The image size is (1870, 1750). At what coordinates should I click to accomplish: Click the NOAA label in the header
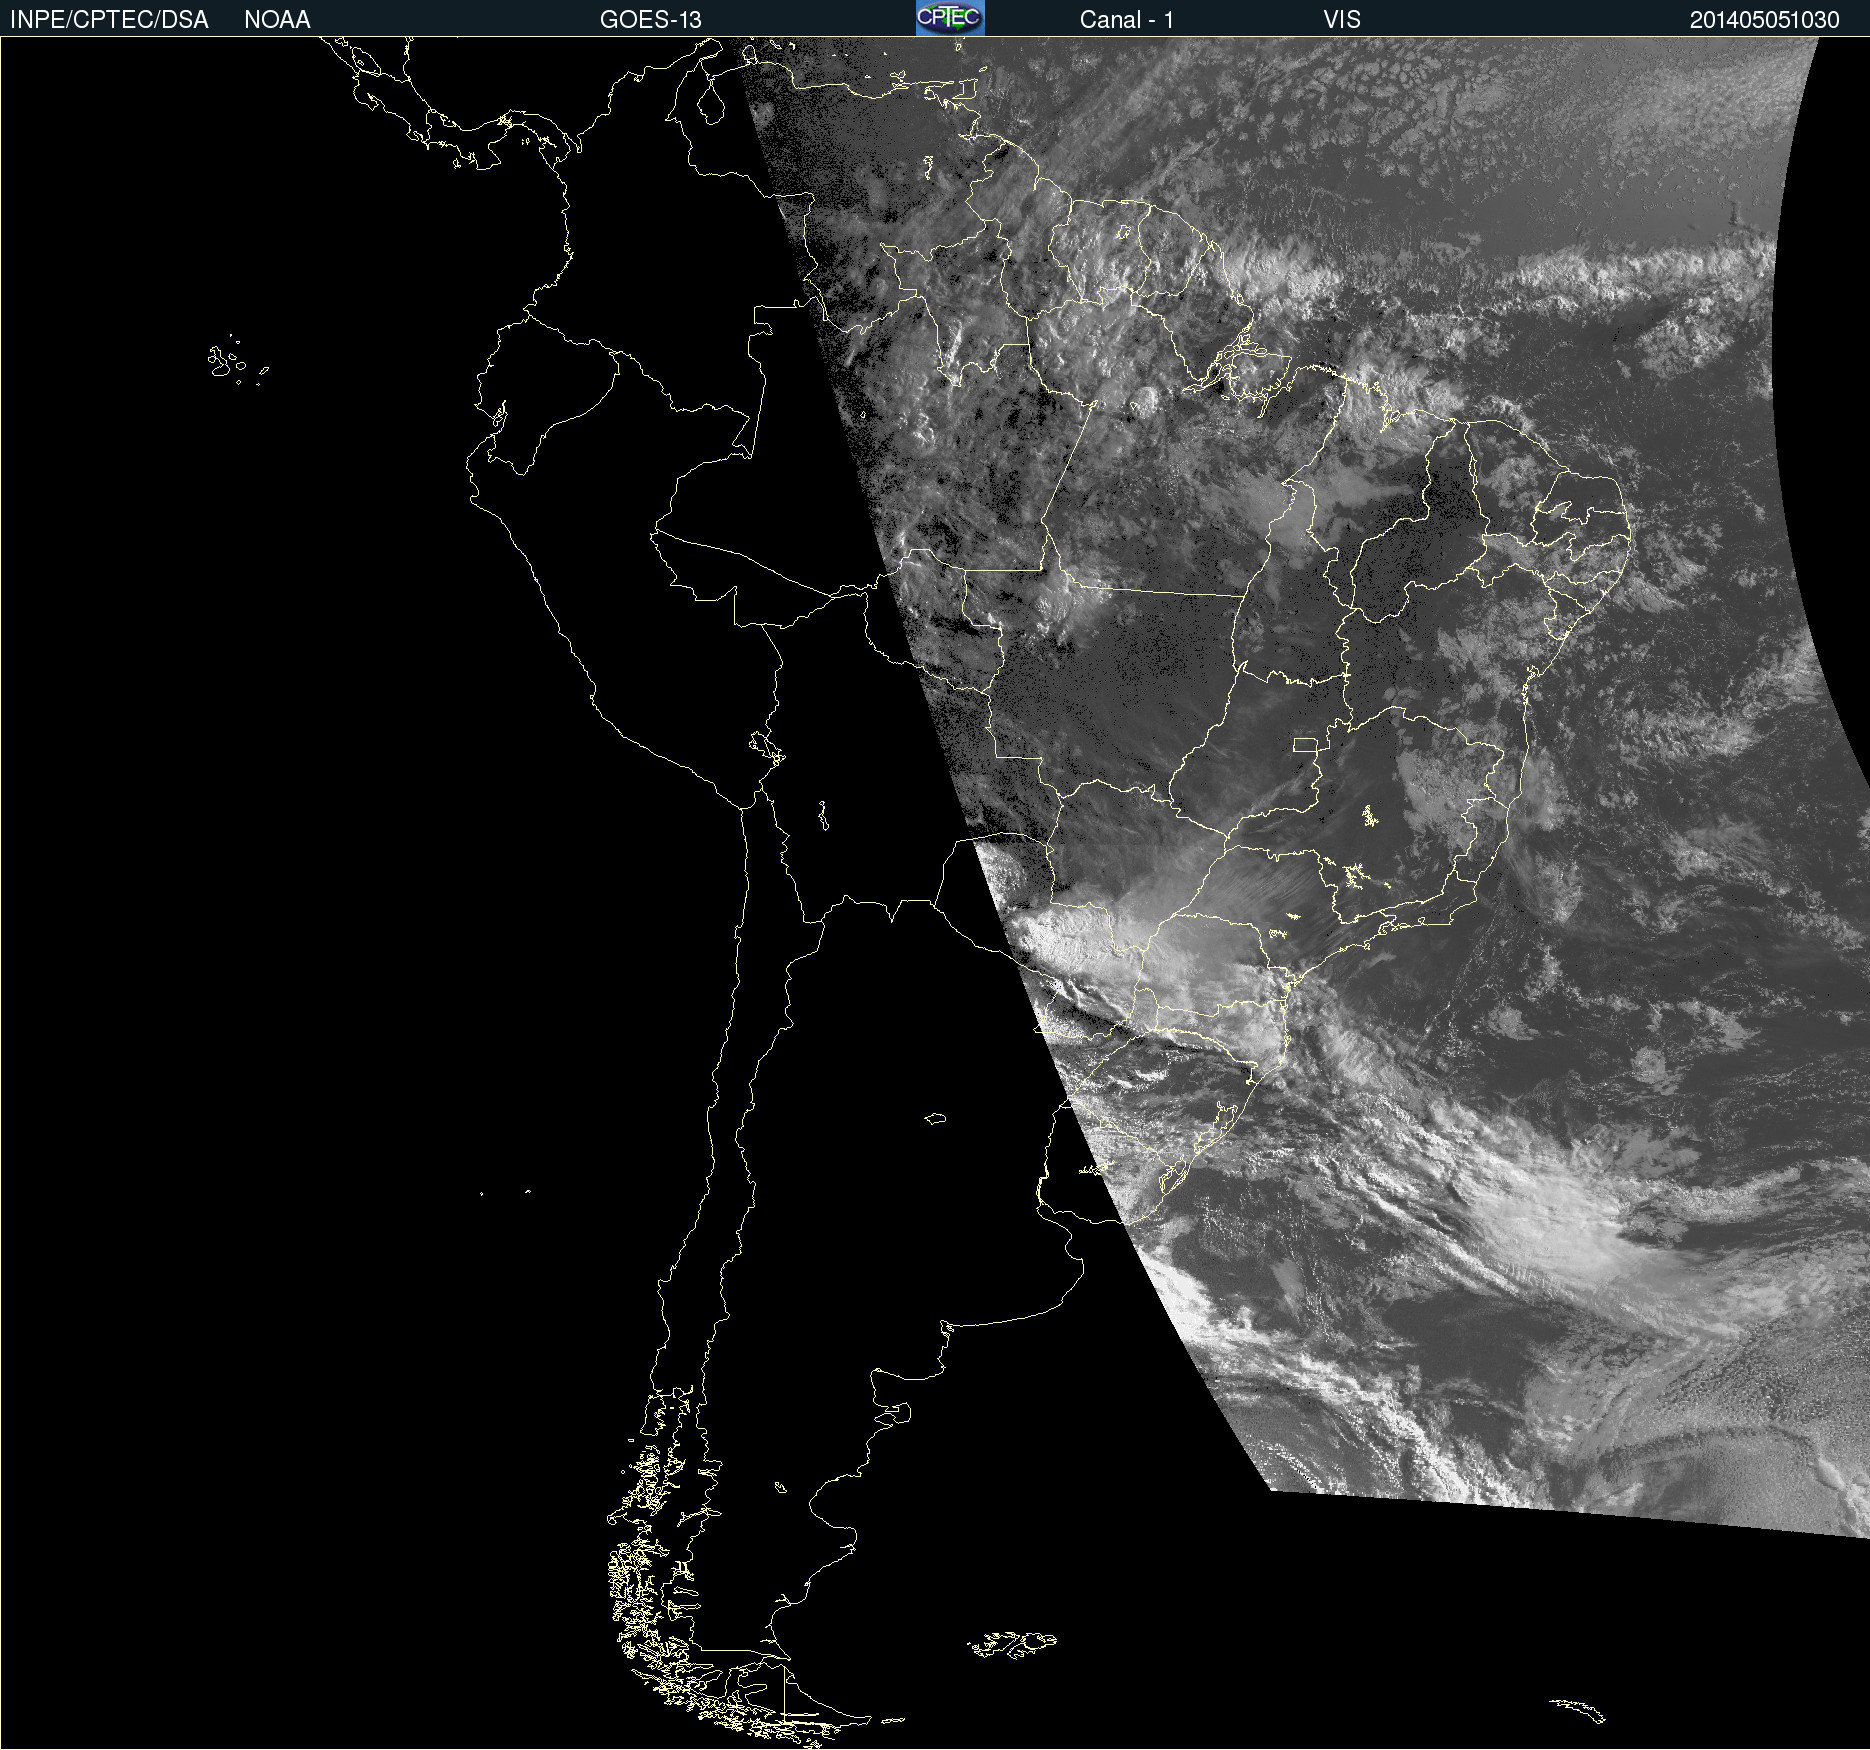277,20
